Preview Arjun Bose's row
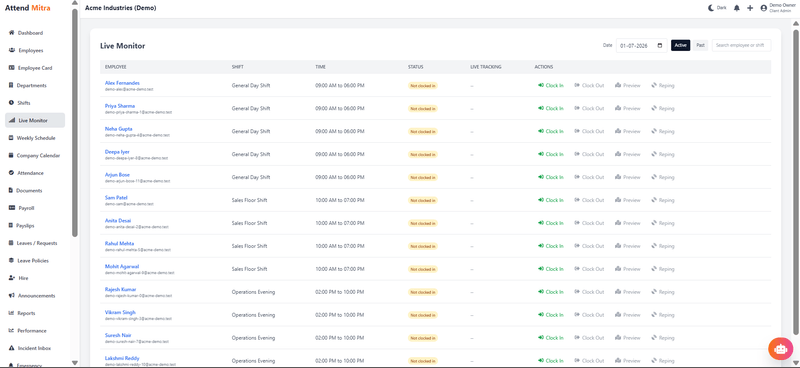The image size is (800, 368). click(628, 177)
